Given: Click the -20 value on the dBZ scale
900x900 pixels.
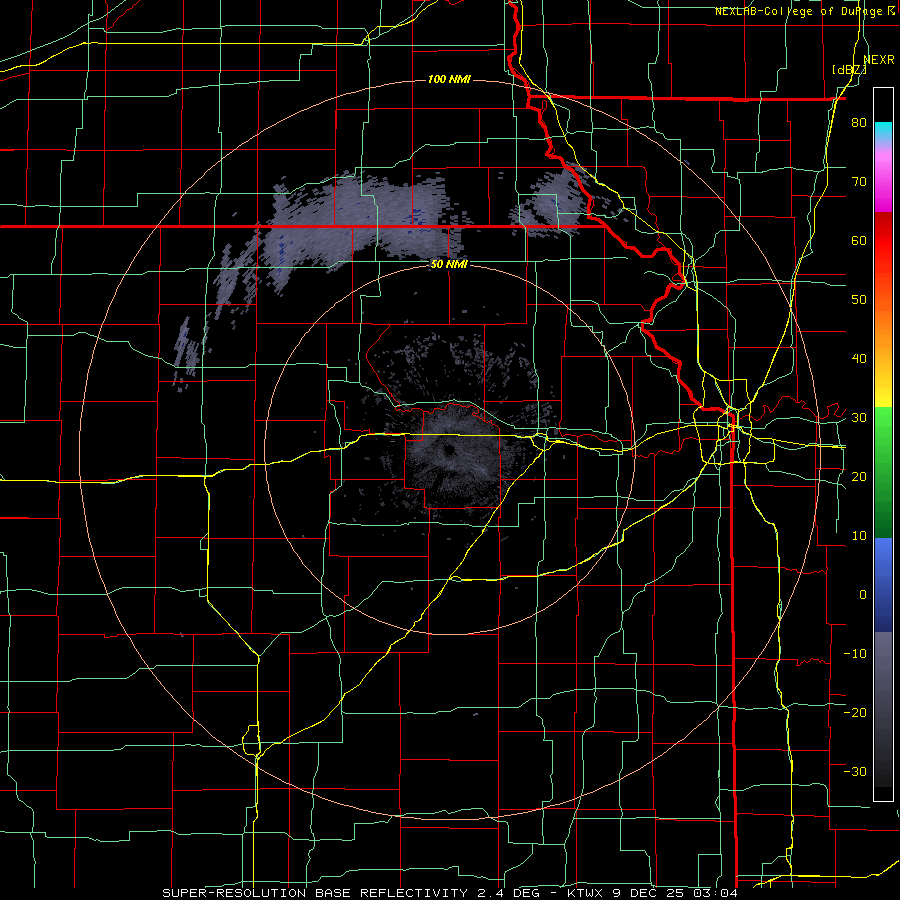Looking at the screenshot, I should [x=855, y=712].
